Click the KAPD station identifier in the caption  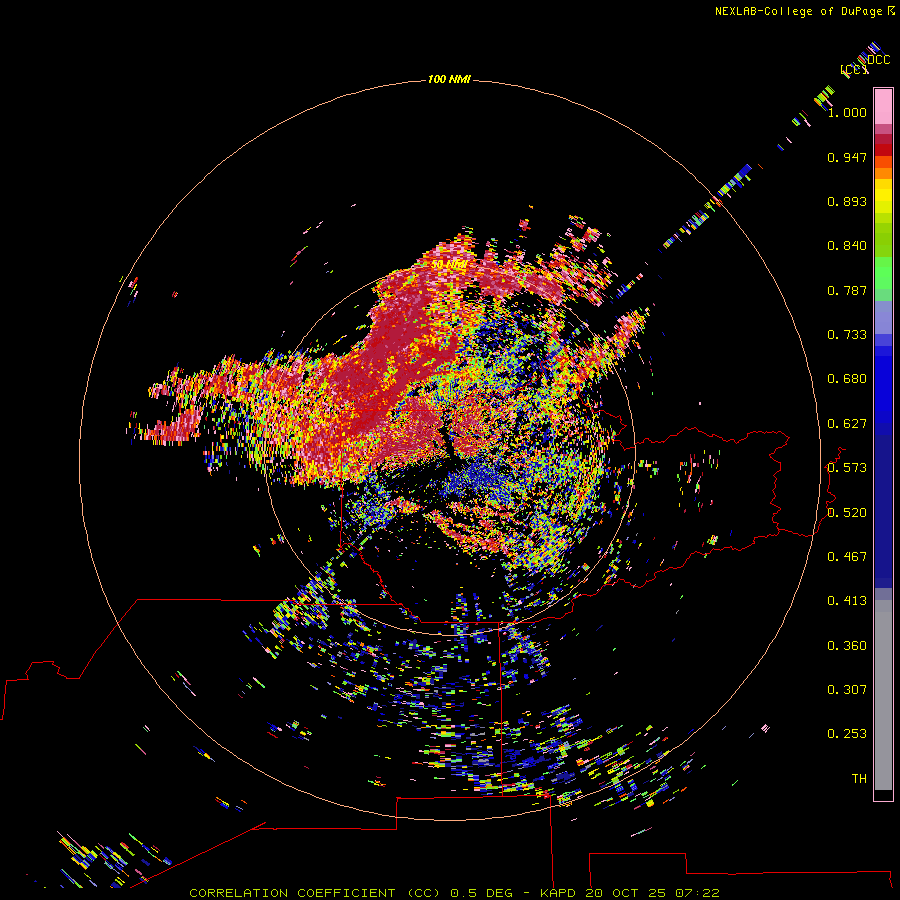click(560, 893)
